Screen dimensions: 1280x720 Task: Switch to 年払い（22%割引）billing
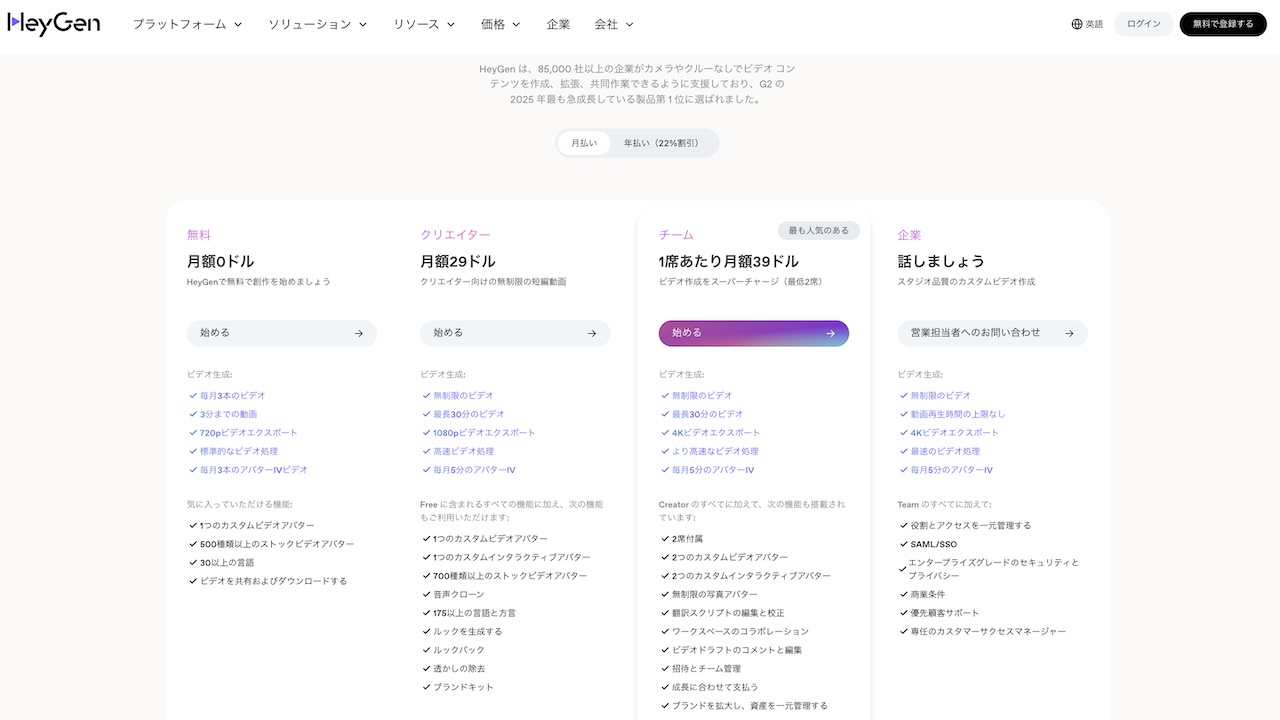(x=661, y=143)
